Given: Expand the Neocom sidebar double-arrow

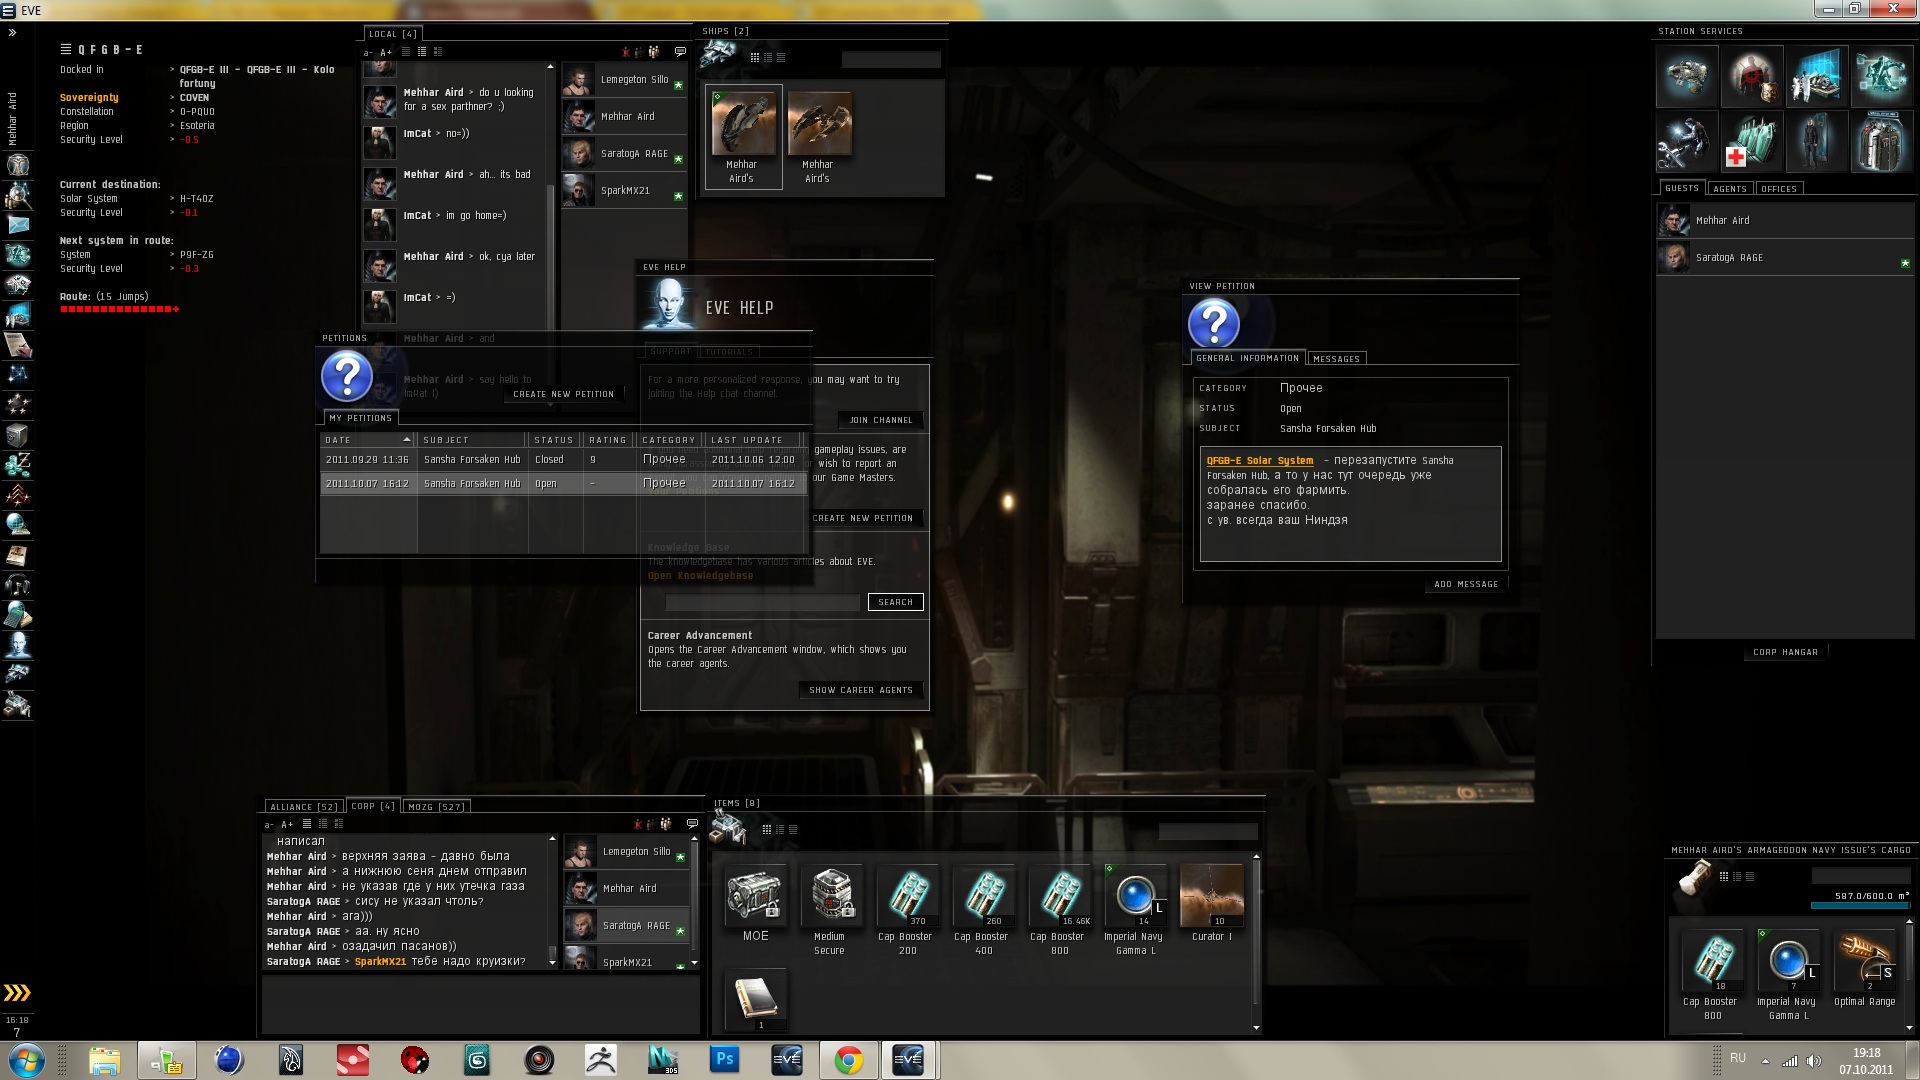Looking at the screenshot, I should click(x=13, y=33).
